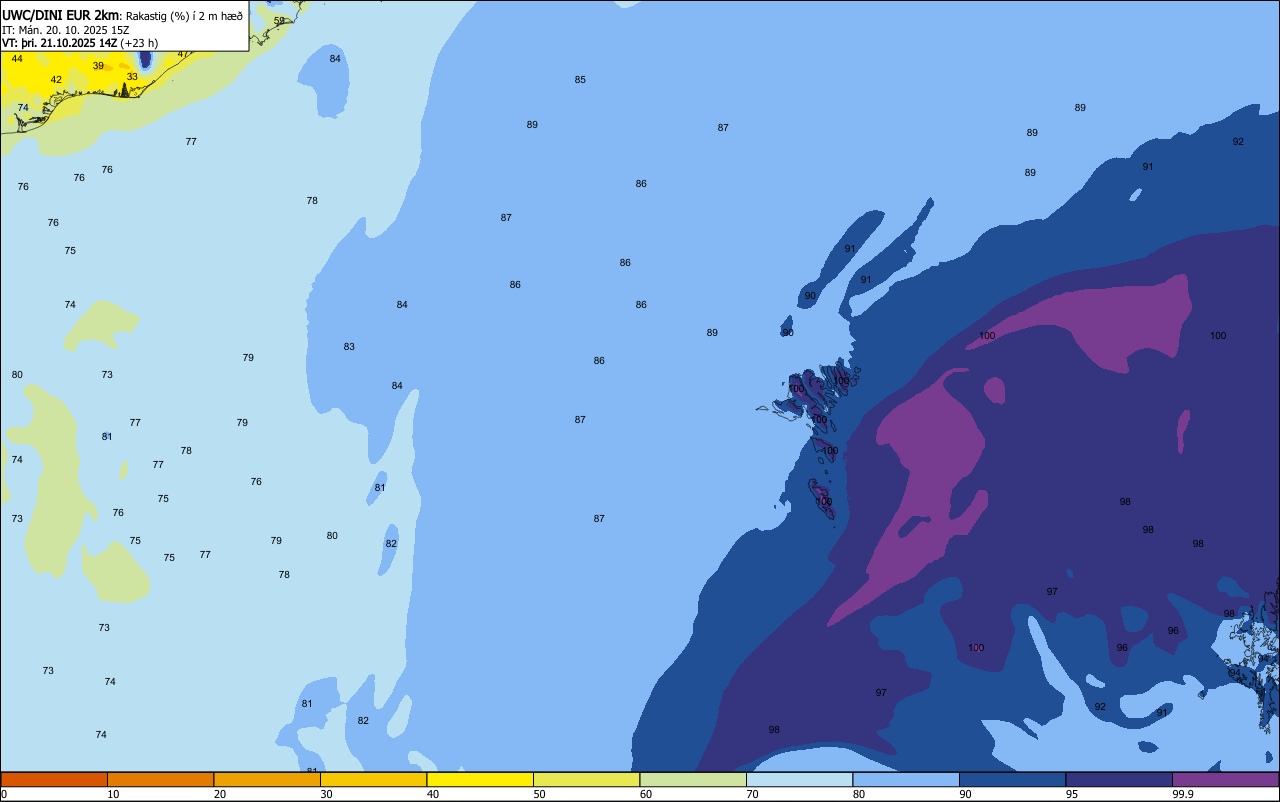The image size is (1280, 802).
Task: Click the '59' value near the top coastline
Action: (279, 21)
